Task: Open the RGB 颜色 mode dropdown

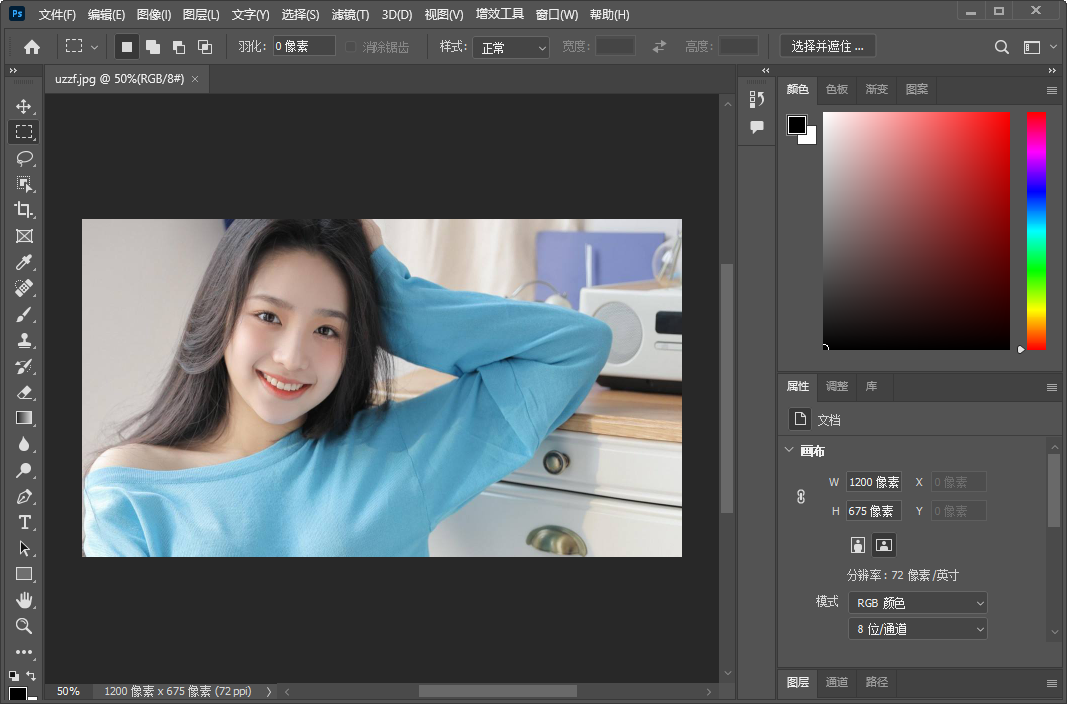Action: click(x=917, y=603)
